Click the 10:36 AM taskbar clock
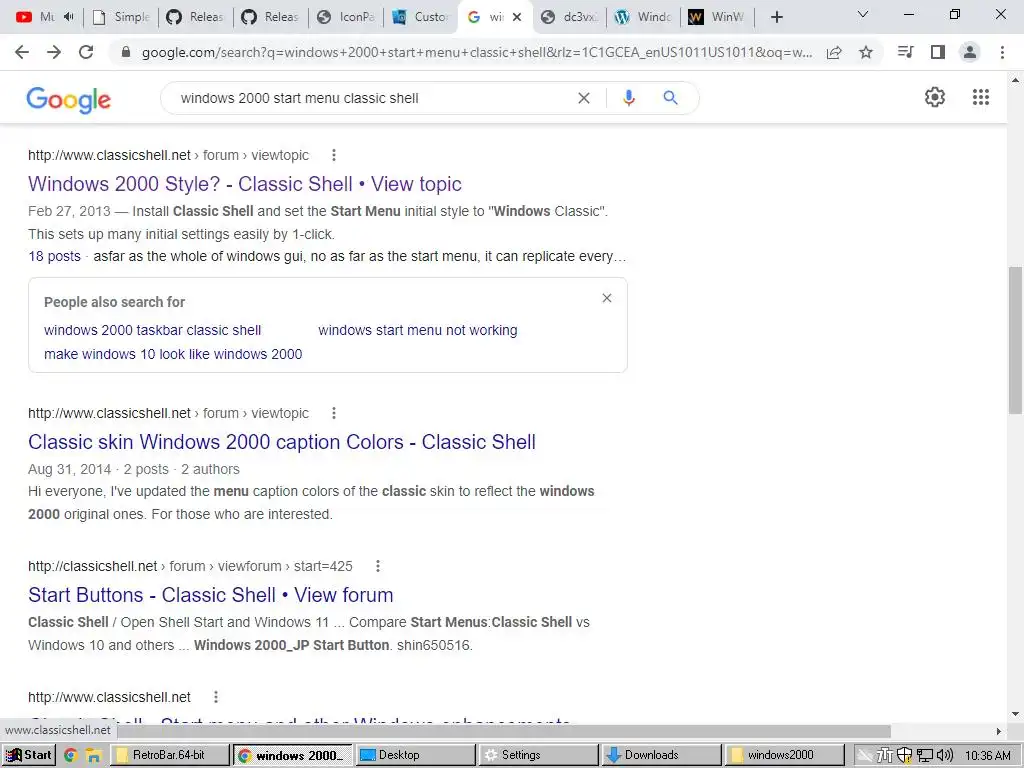This screenshot has height=768, width=1024. click(987, 756)
